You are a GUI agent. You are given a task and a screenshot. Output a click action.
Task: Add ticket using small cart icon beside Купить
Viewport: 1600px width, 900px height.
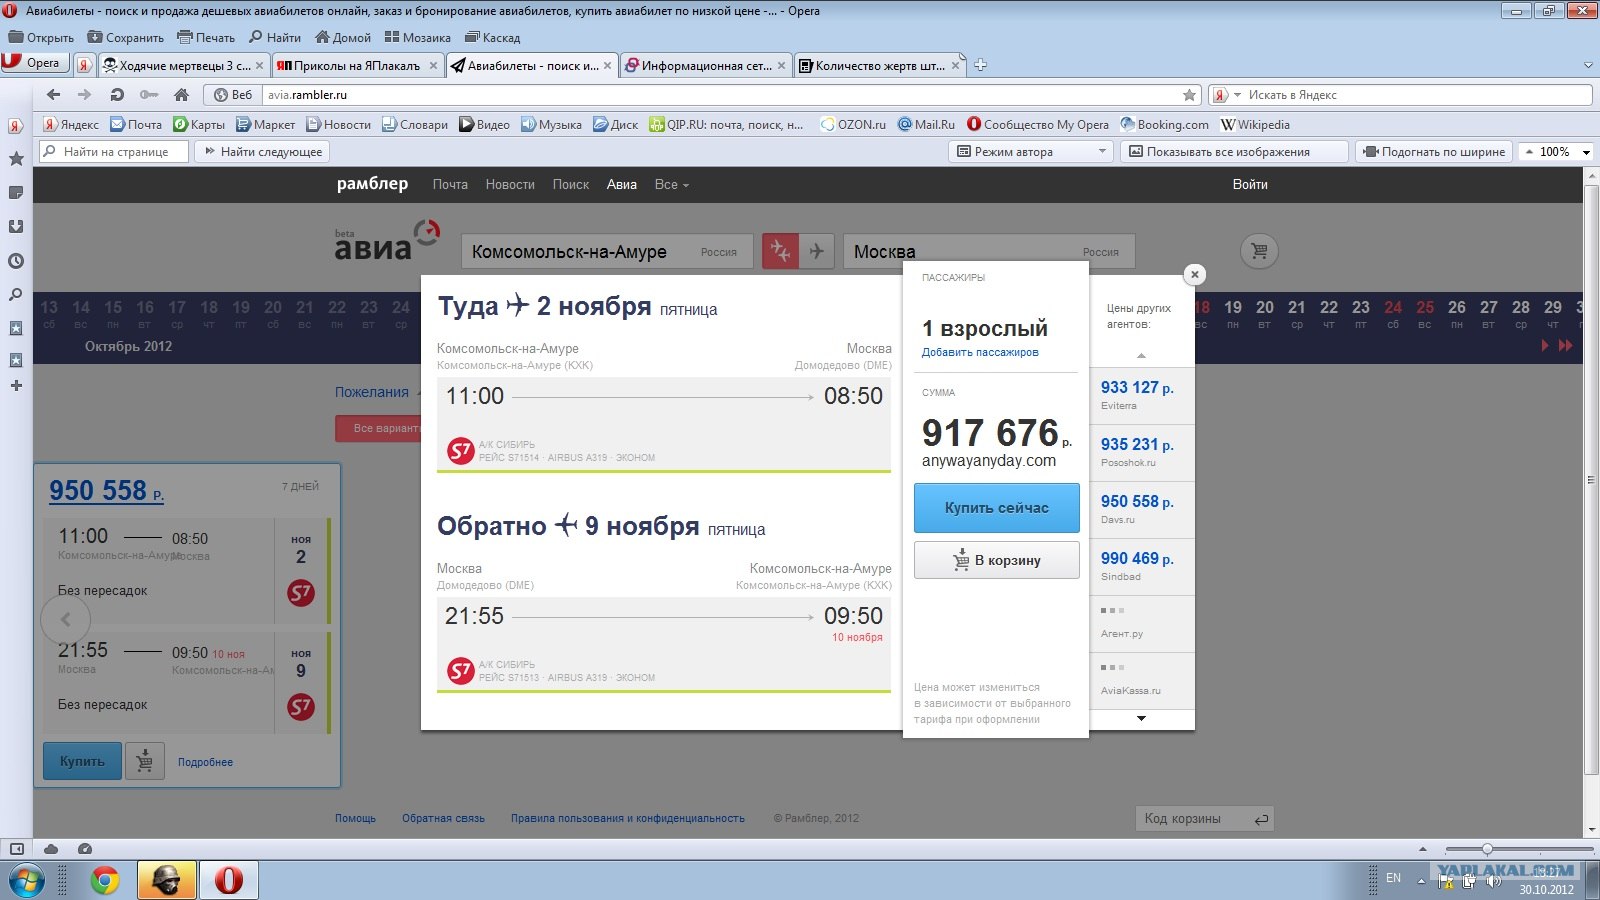click(x=145, y=762)
